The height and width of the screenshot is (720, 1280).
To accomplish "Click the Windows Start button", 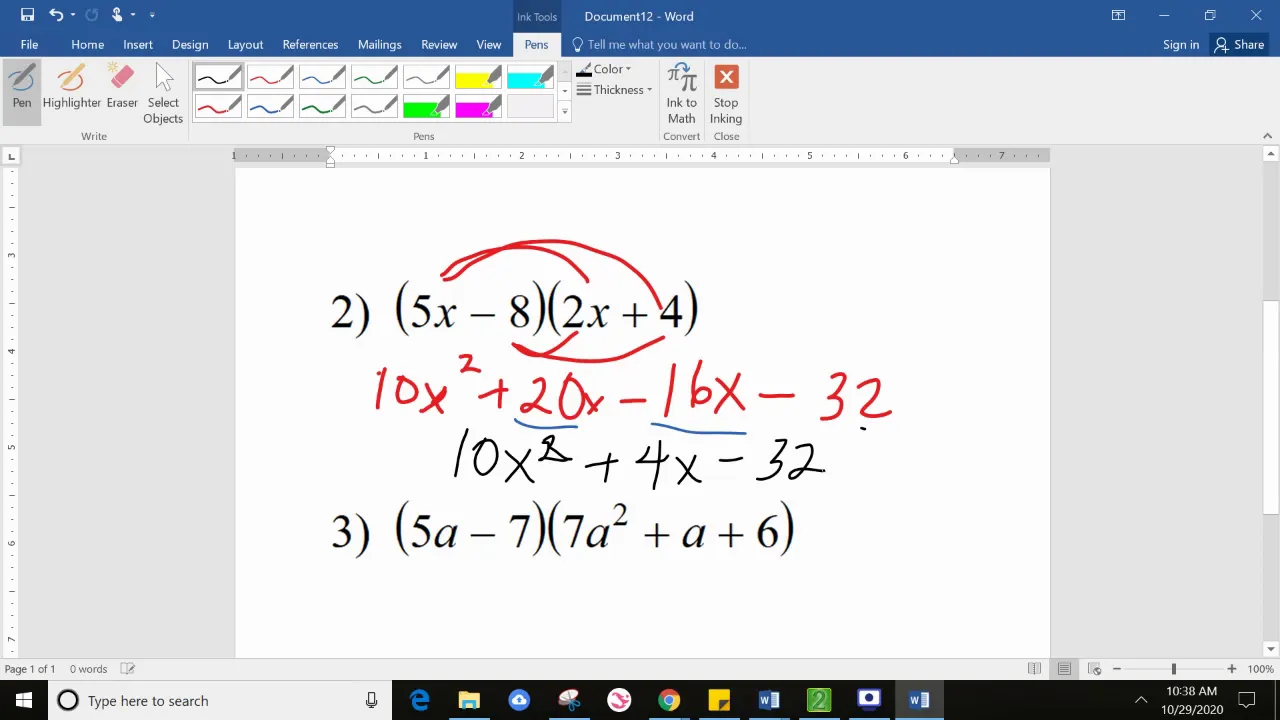I will 23,700.
